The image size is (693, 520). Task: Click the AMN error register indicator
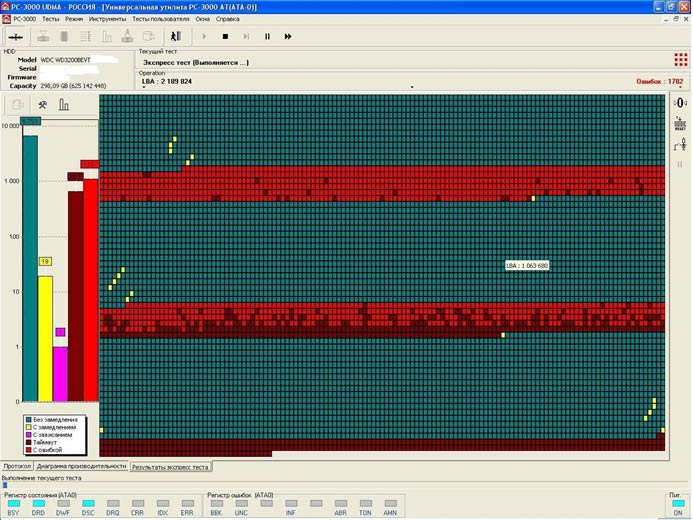390,504
